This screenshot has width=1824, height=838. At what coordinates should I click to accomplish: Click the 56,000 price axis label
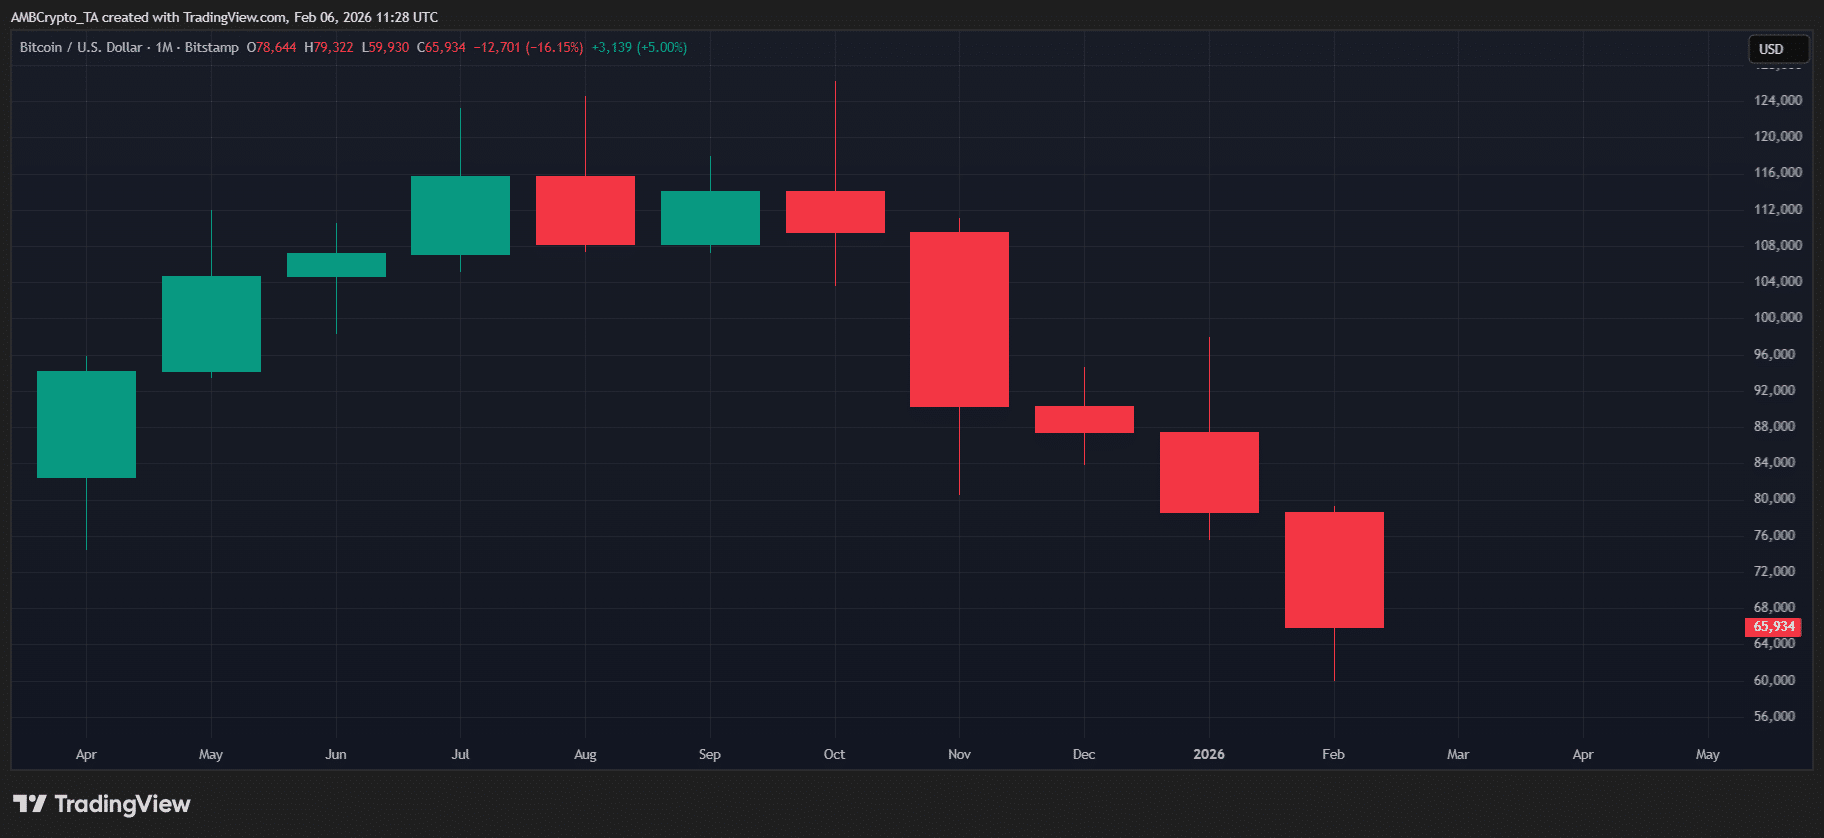point(1775,716)
